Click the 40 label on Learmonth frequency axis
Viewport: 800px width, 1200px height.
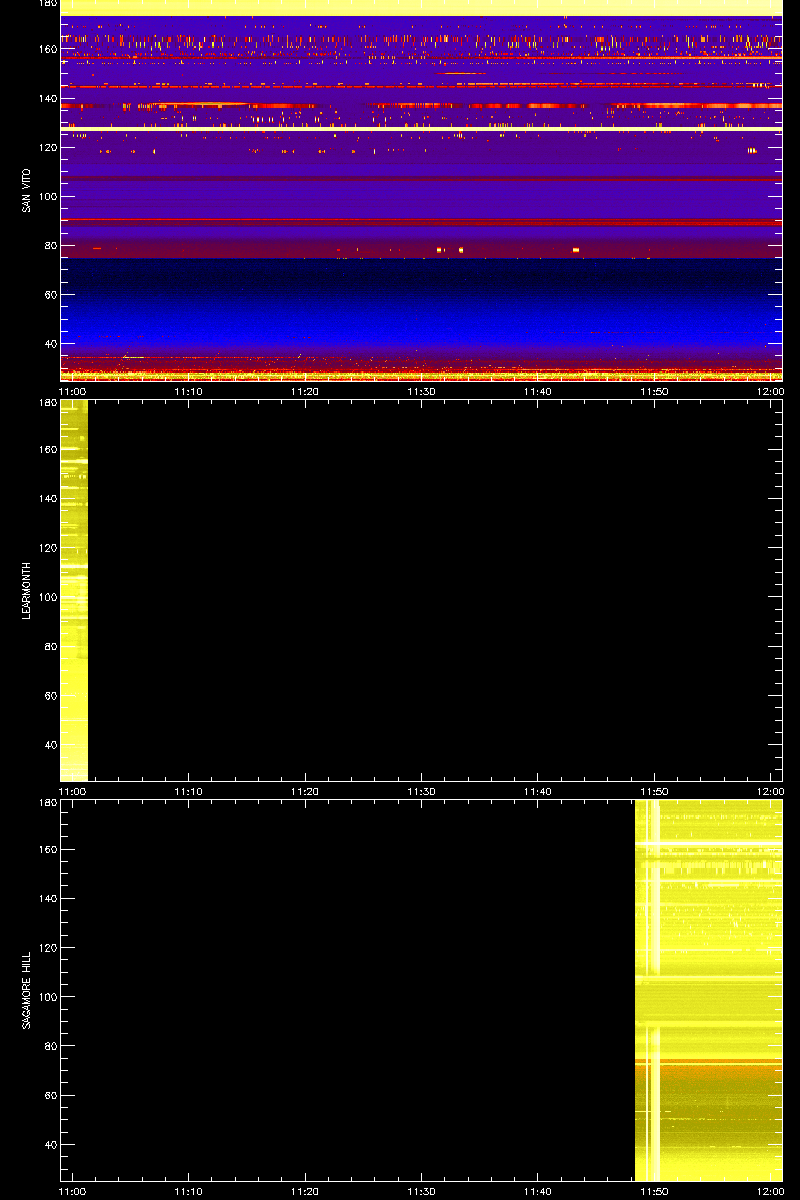click(x=51, y=744)
